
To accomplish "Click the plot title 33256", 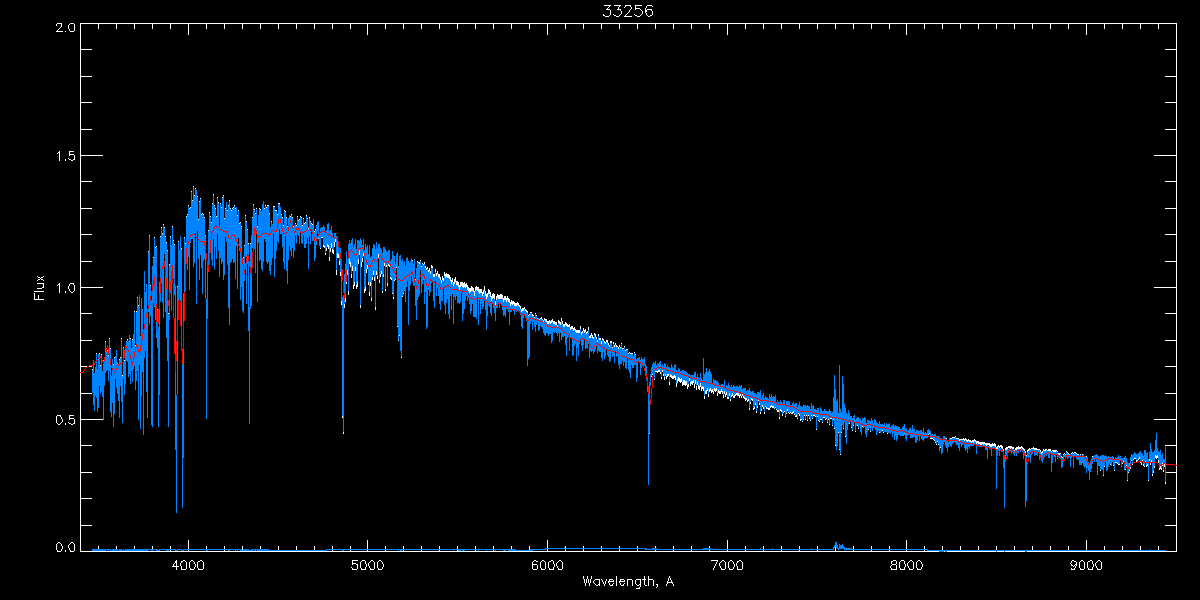I will (628, 11).
